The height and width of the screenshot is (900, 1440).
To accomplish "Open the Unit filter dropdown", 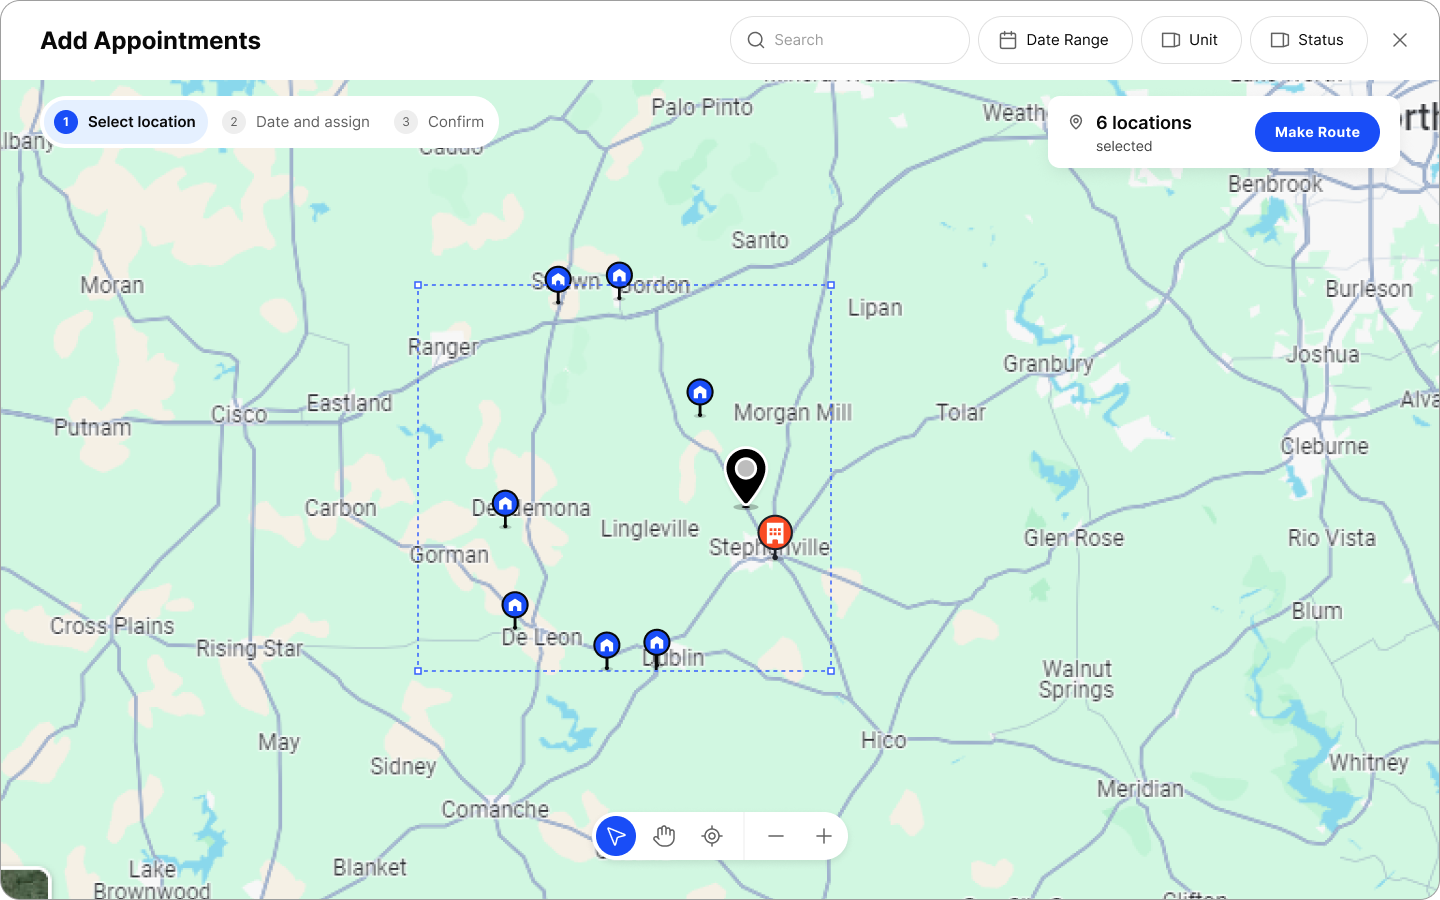I will coord(1191,40).
